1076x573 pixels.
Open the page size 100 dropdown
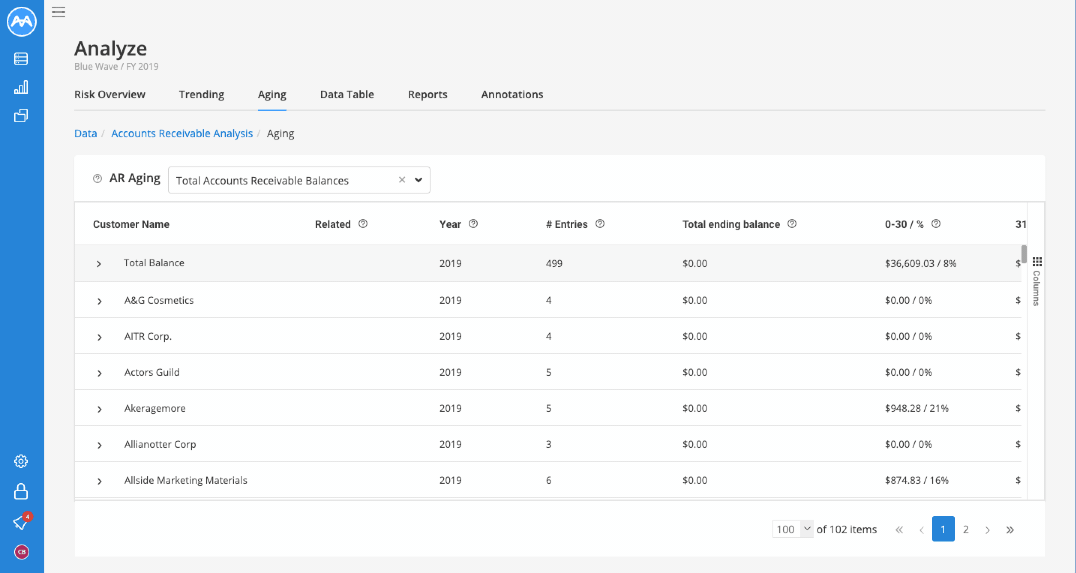click(793, 529)
